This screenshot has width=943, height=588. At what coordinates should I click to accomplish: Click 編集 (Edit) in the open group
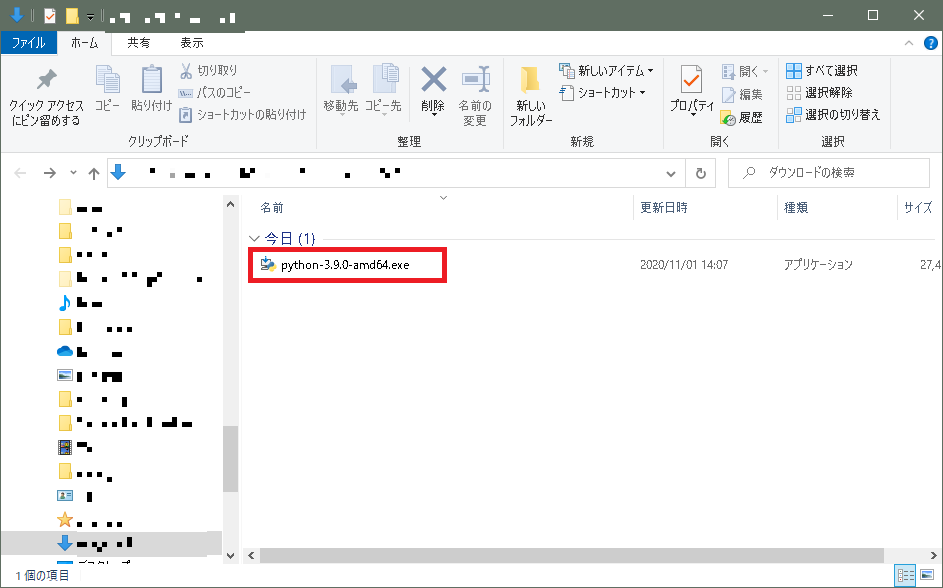(742, 94)
